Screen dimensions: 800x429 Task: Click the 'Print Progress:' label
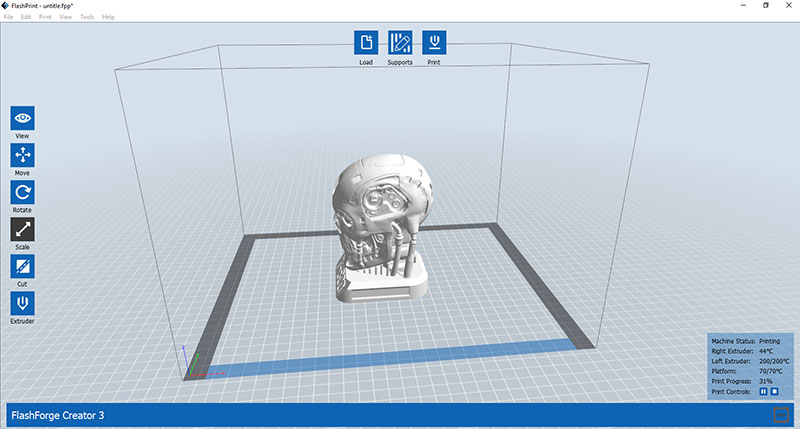[732, 381]
